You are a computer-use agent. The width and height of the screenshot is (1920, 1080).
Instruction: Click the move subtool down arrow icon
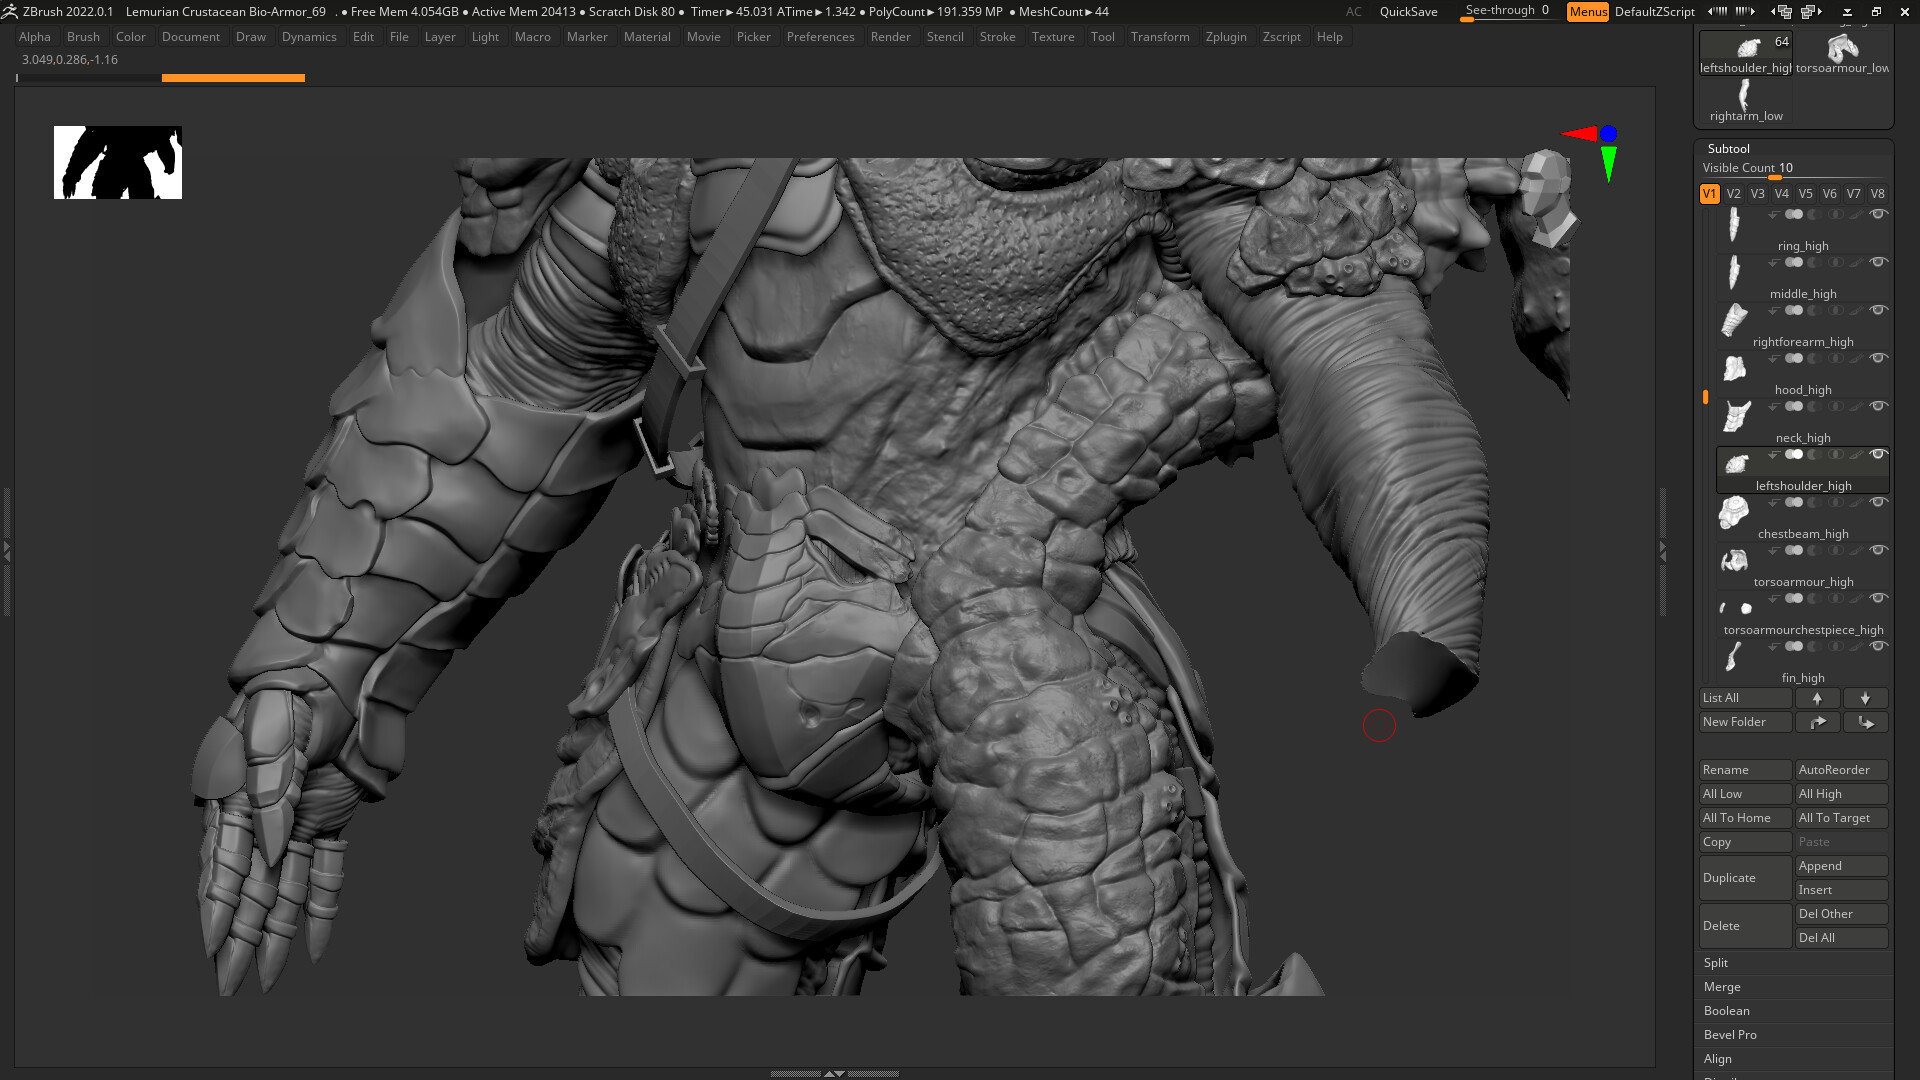point(1866,698)
